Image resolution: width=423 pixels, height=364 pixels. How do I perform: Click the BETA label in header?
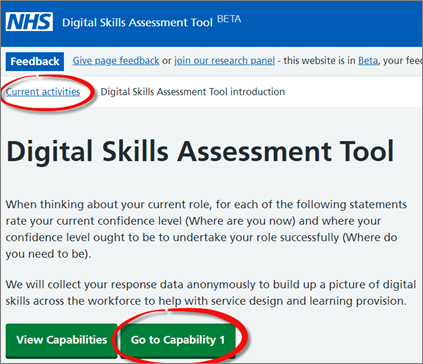(229, 19)
